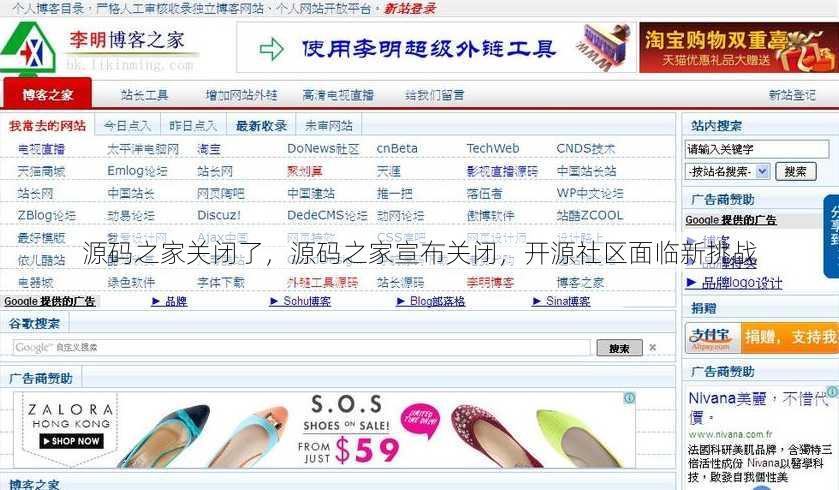839x490 pixels.
Task: Open the CNDS技术 link
Action: pyautogui.click(x=586, y=149)
